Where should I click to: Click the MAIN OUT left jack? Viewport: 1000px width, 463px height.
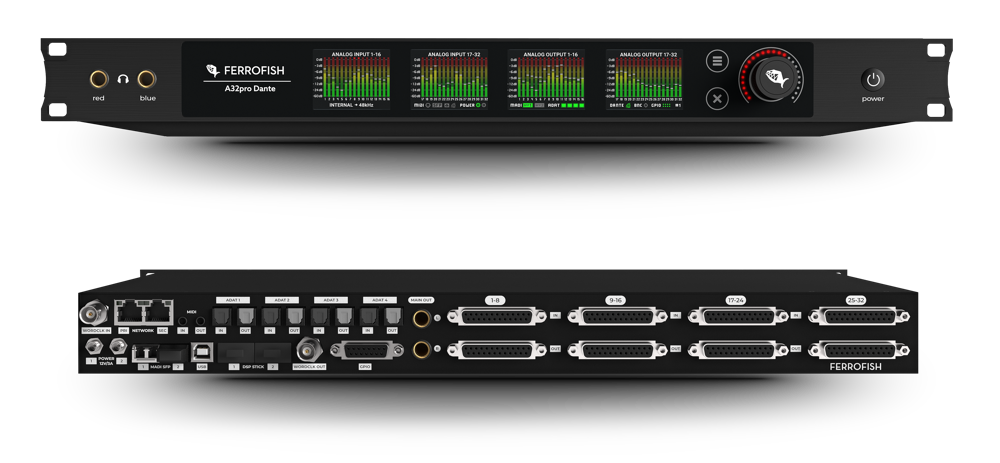pos(422,319)
